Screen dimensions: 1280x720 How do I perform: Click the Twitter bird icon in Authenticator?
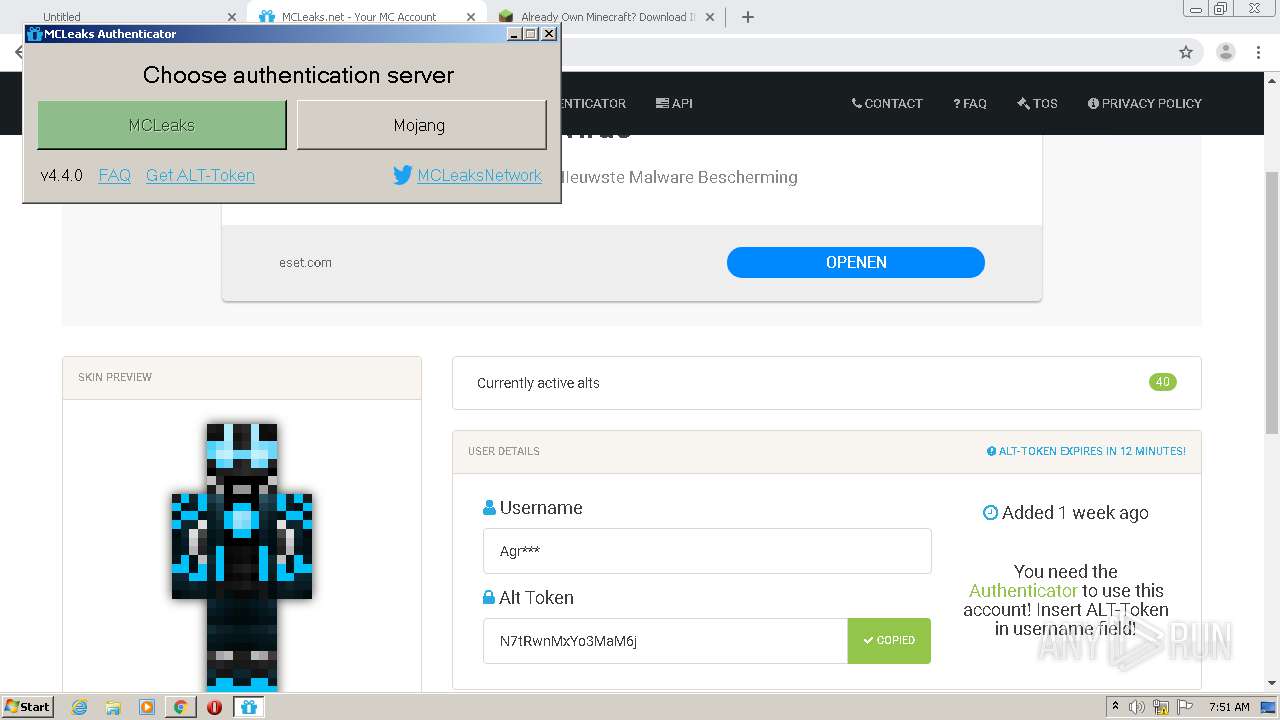403,175
